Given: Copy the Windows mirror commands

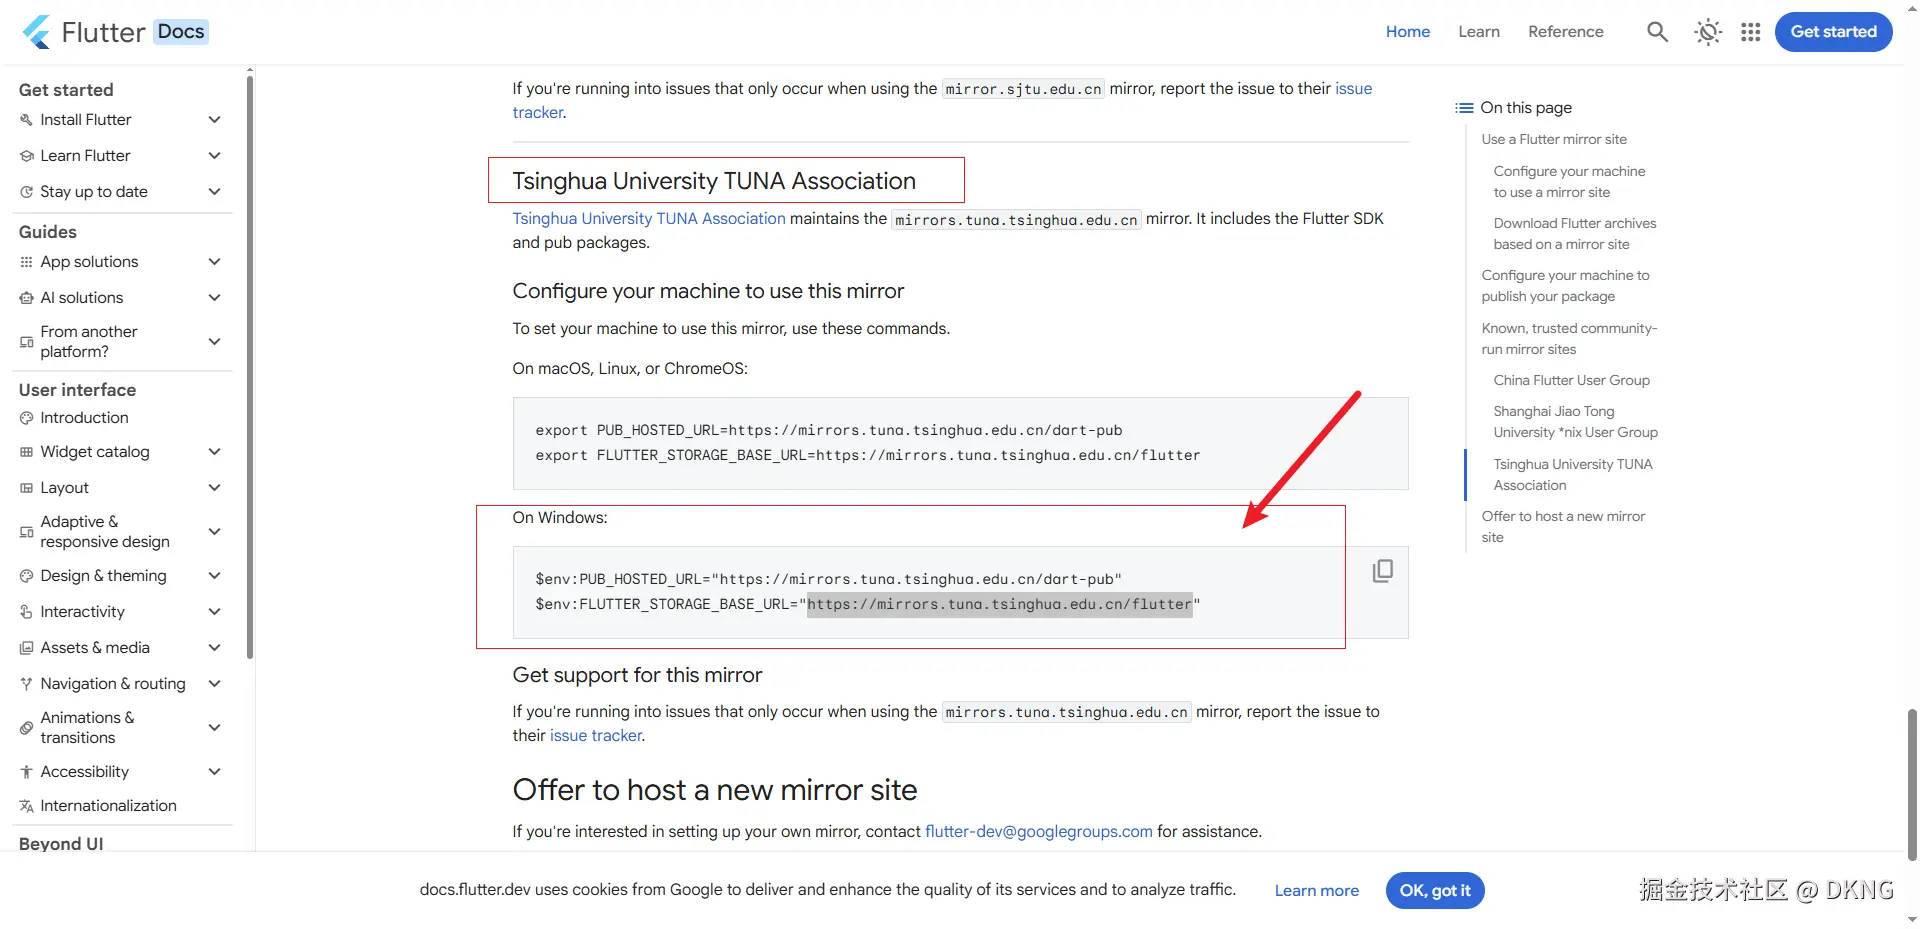Looking at the screenshot, I should 1383,570.
